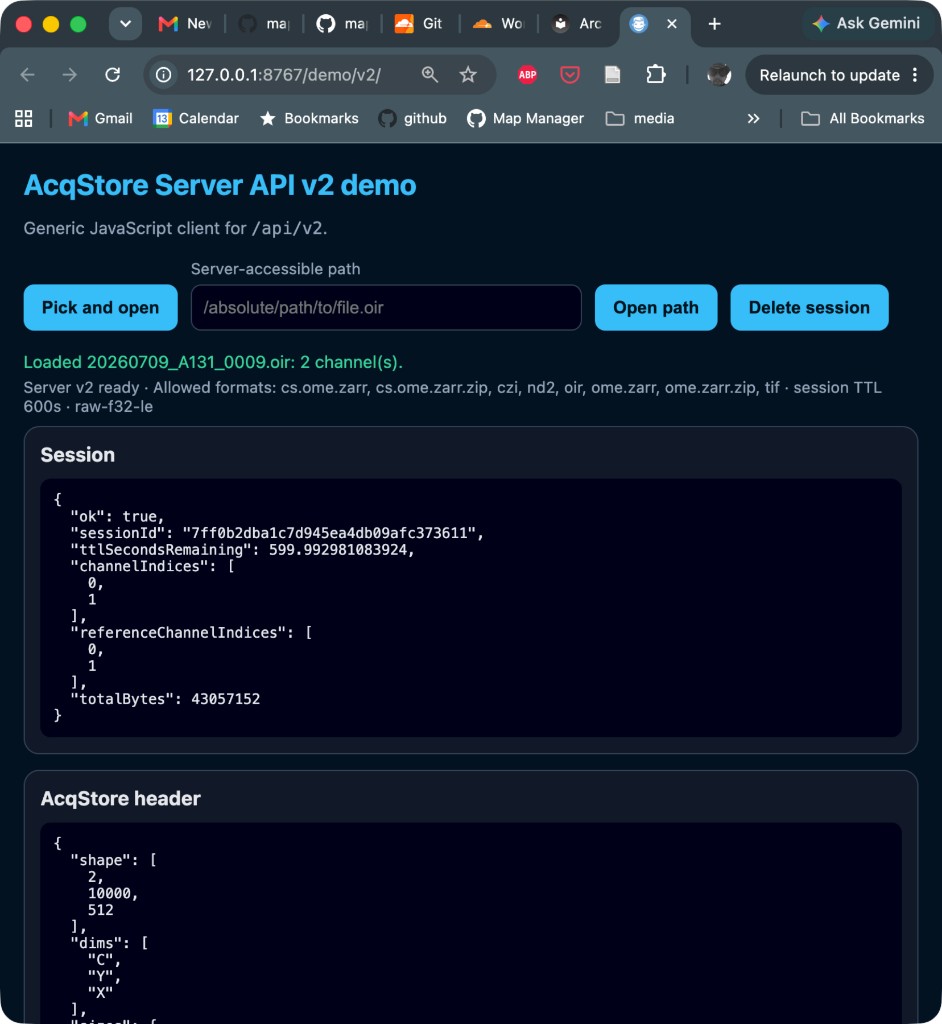
Task: Focus the Server-accessible path input field
Action: [x=386, y=308]
